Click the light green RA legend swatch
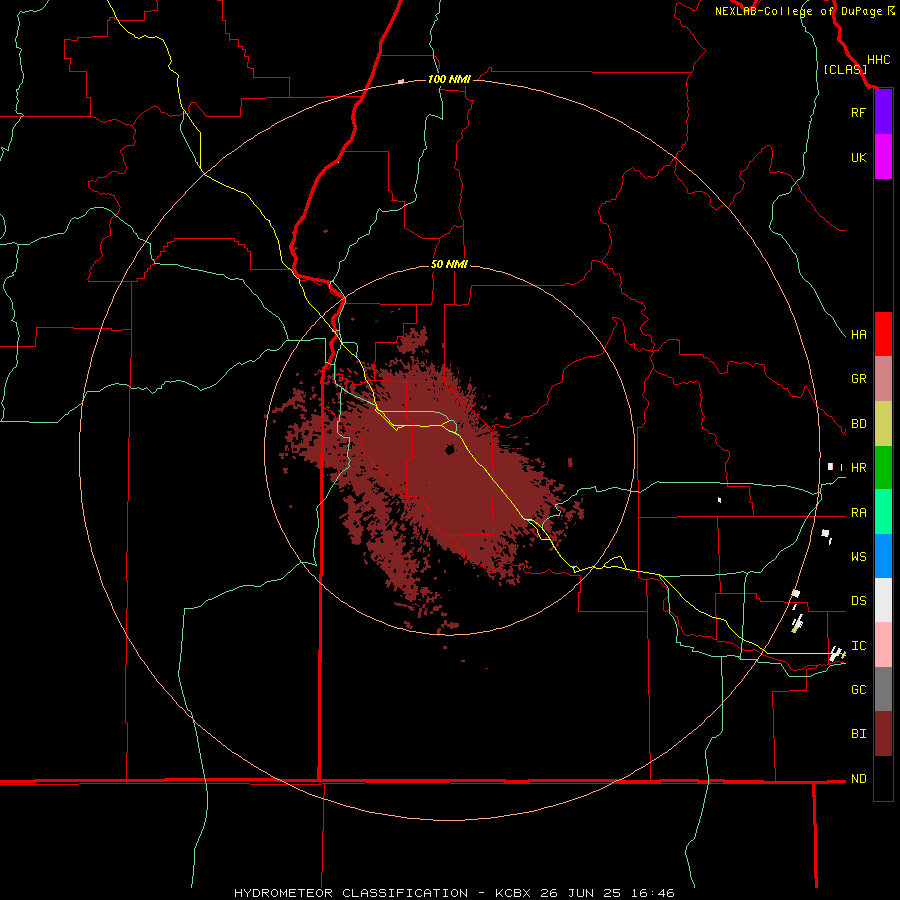 883,512
